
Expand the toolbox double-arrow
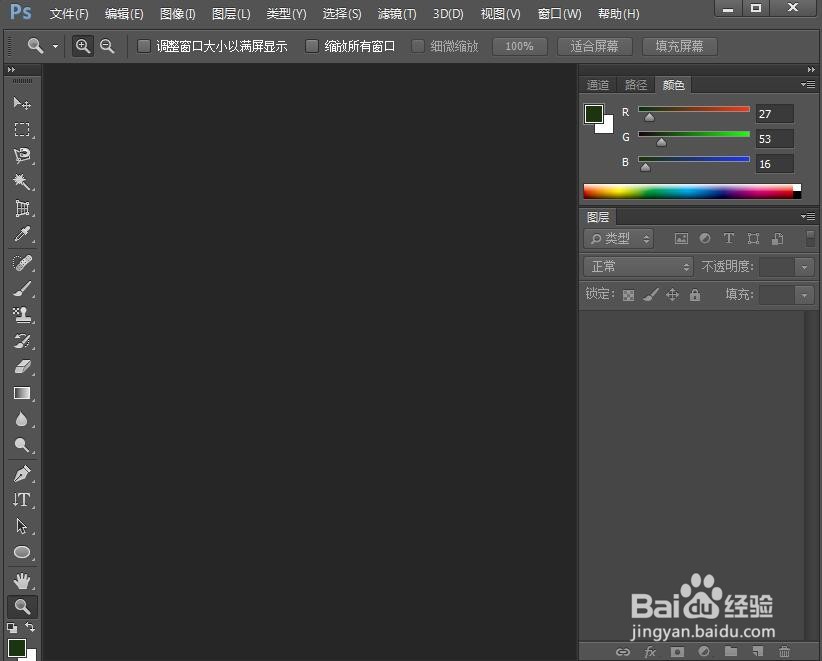tap(11, 69)
